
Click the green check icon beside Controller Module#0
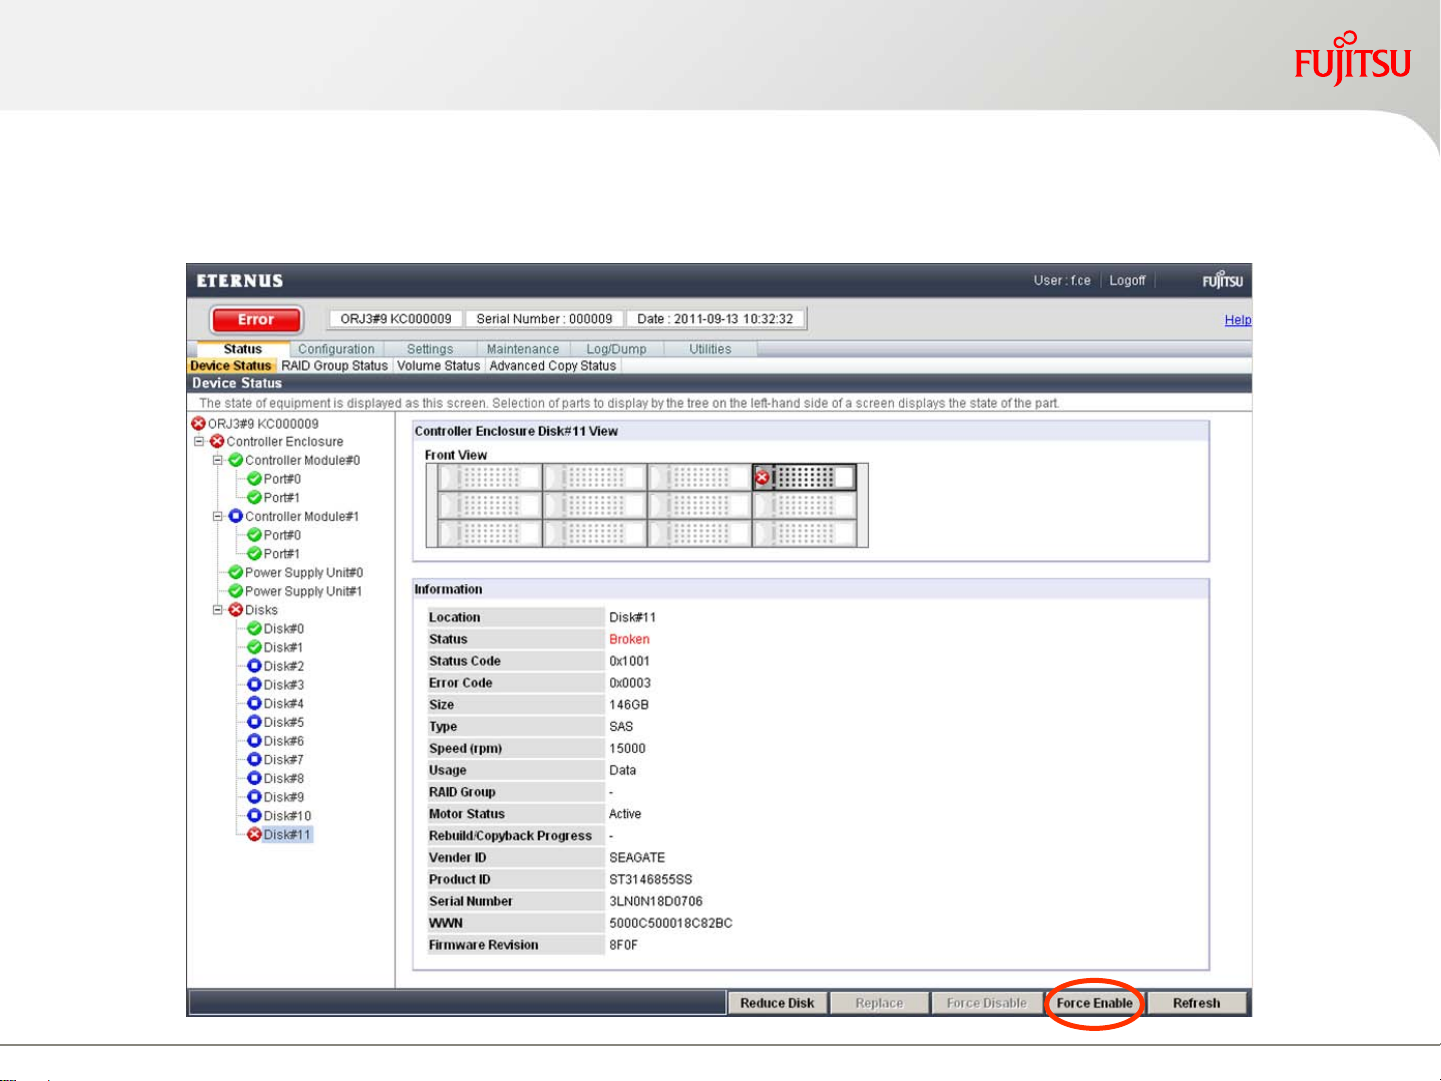tap(236, 460)
